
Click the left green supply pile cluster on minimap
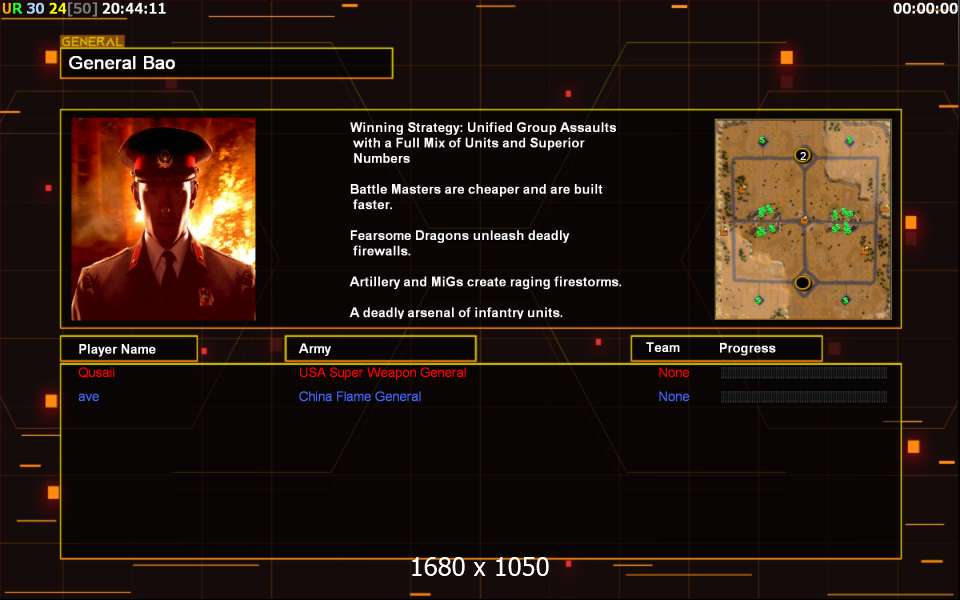766,221
